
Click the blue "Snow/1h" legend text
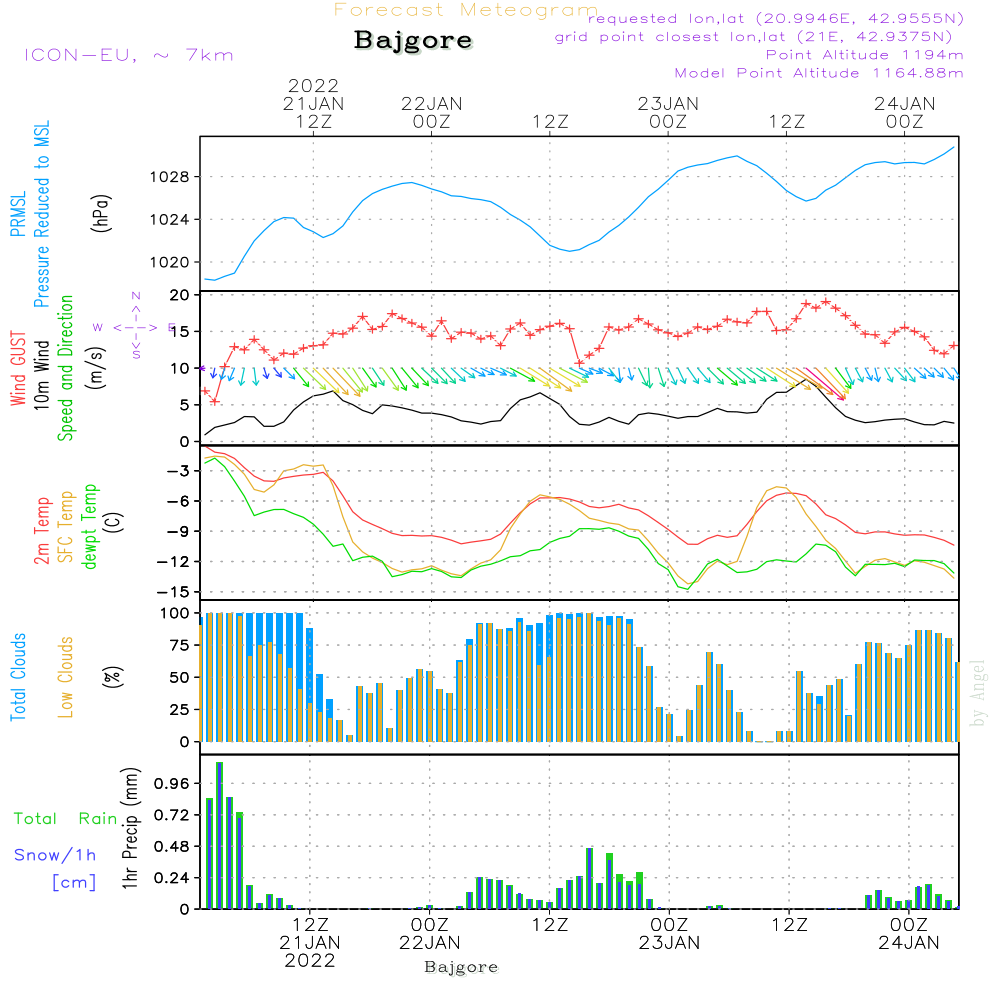[x=55, y=855]
